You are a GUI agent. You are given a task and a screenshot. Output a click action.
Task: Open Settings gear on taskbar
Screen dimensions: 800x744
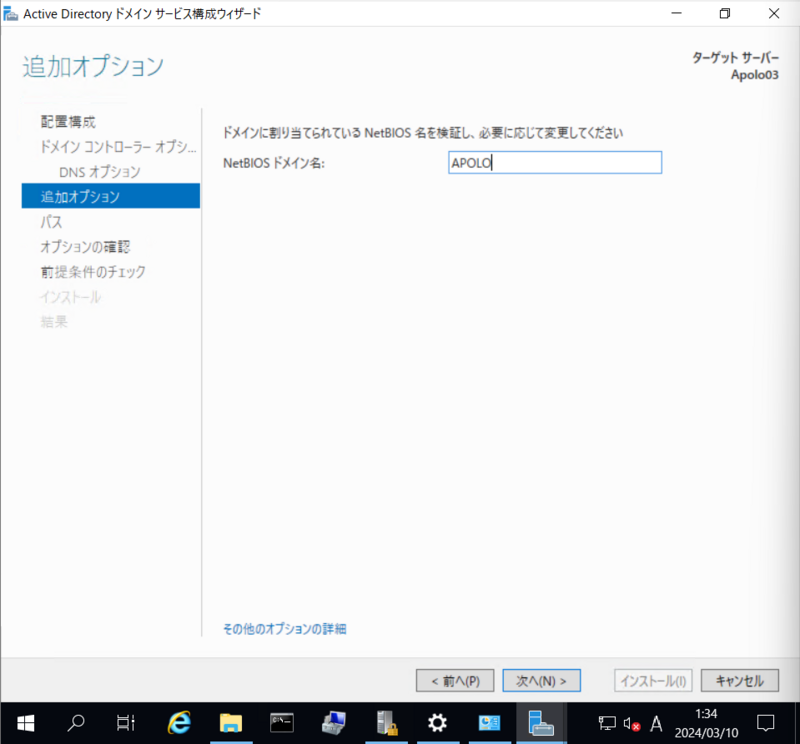click(x=437, y=723)
